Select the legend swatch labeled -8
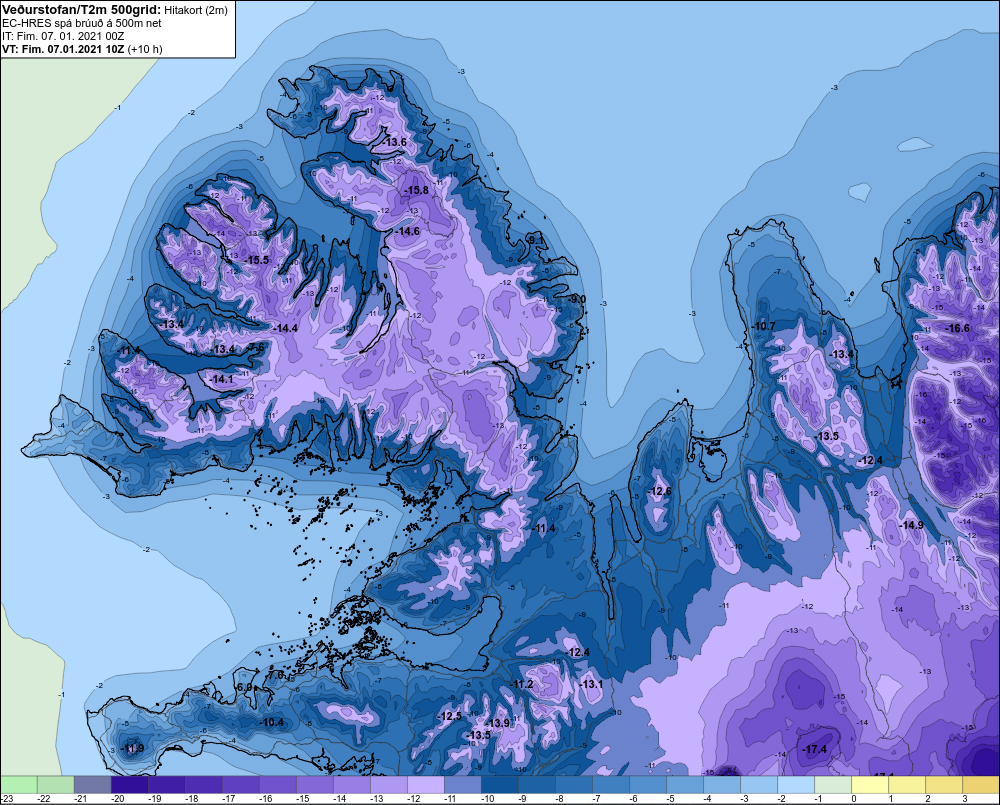Image resolution: width=1000 pixels, height=805 pixels. tap(573, 784)
